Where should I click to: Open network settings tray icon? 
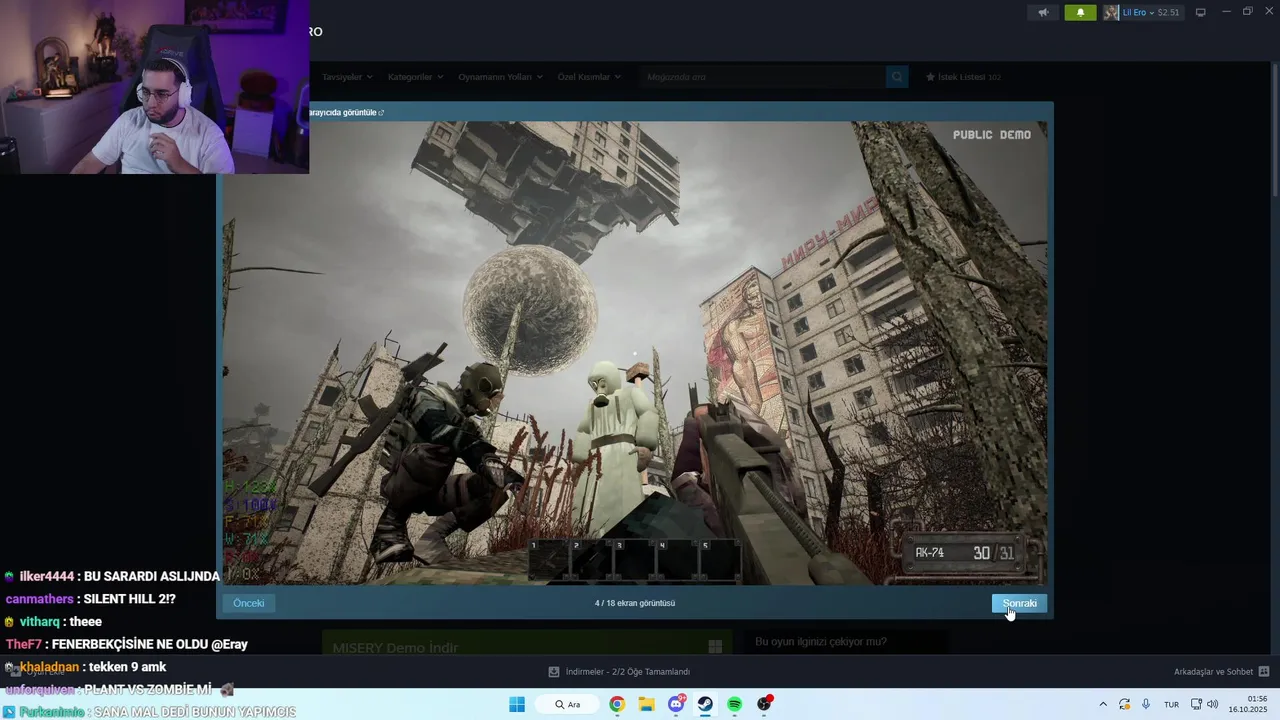[x=1196, y=704]
